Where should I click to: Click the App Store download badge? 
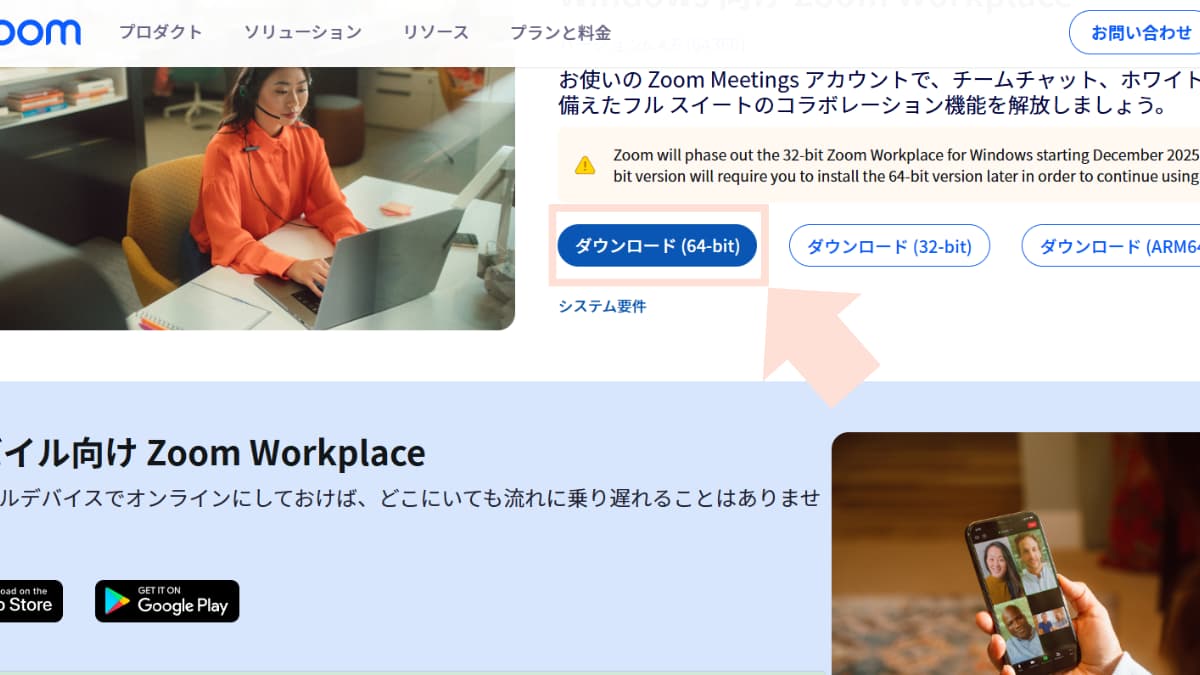point(31,601)
